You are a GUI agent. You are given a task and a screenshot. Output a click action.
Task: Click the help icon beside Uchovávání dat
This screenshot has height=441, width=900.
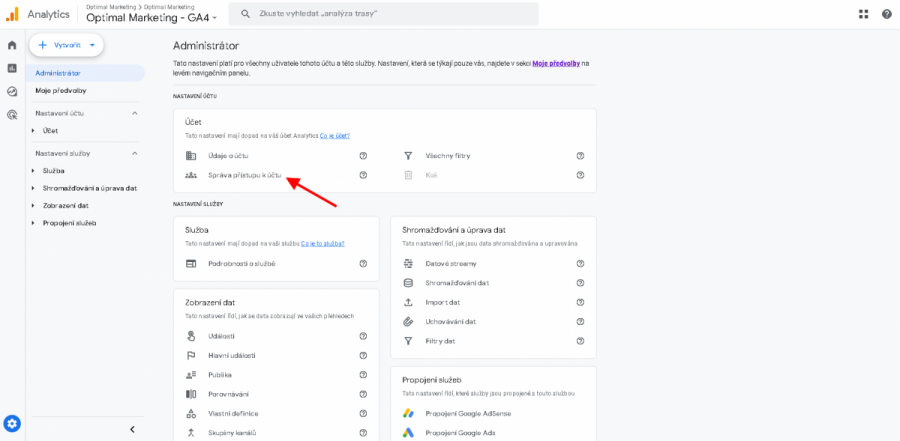tap(580, 322)
